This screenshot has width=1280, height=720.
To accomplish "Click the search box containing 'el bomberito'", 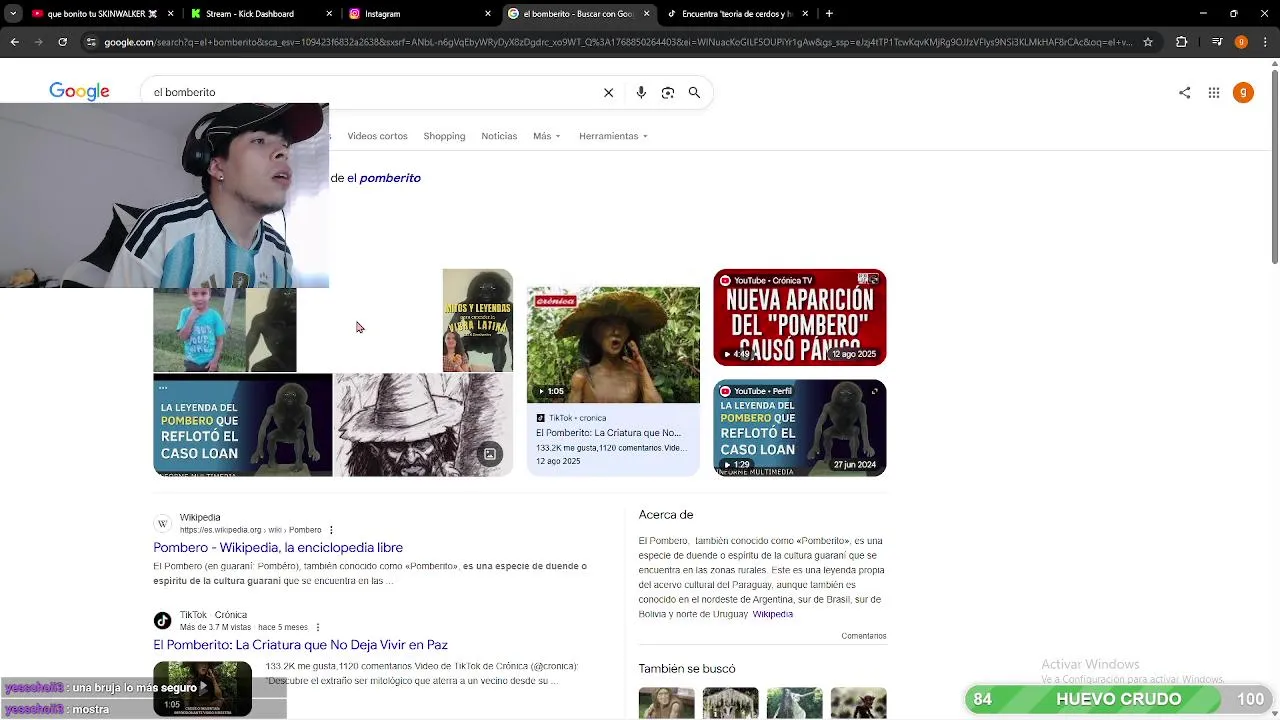I will tap(370, 92).
